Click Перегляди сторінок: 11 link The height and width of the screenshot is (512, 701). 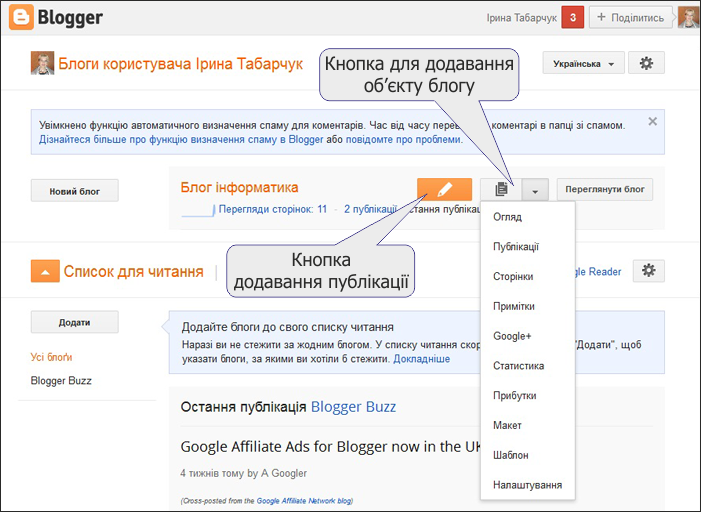(273, 209)
